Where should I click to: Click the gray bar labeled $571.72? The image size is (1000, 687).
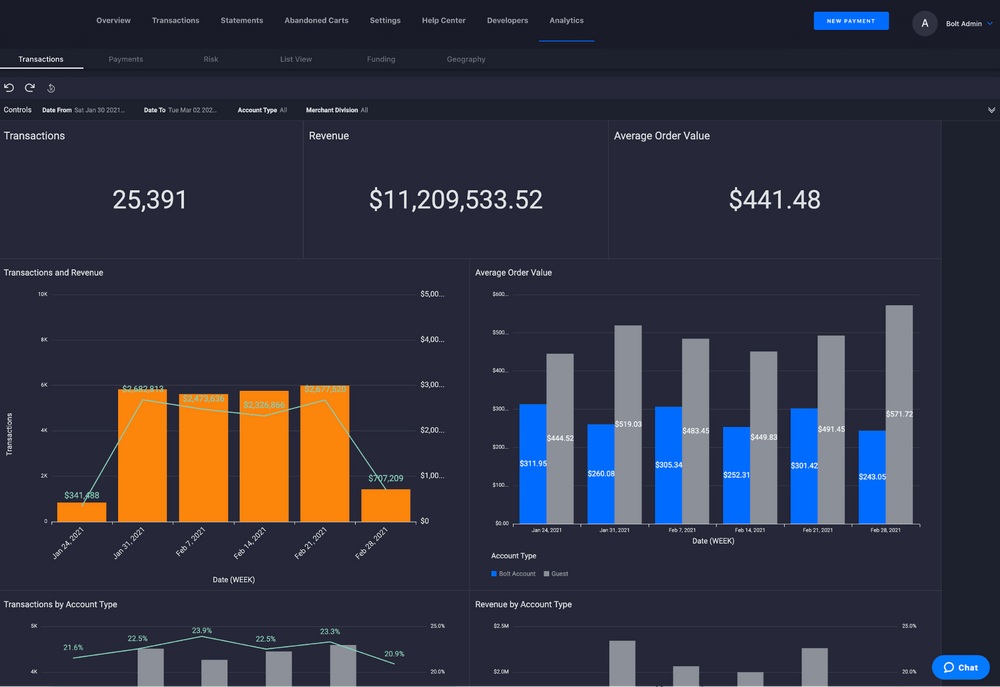[x=899, y=415]
